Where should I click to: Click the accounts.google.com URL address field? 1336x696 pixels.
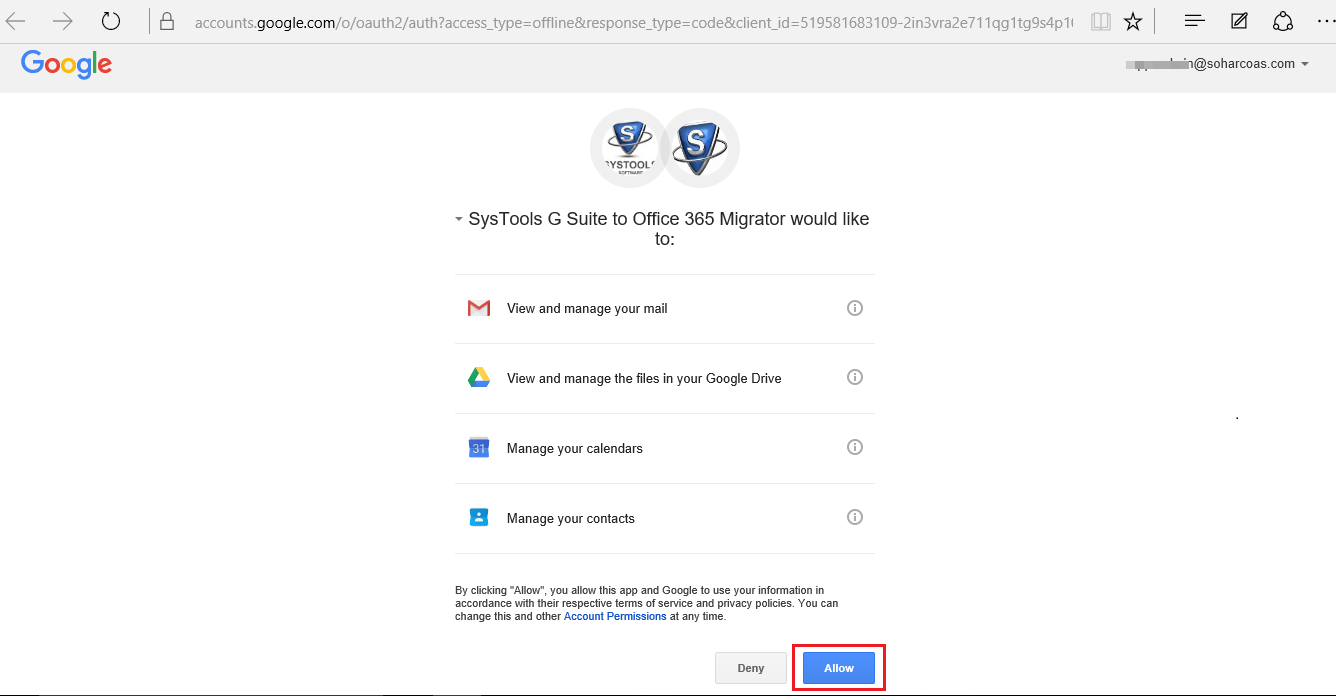[x=633, y=21]
